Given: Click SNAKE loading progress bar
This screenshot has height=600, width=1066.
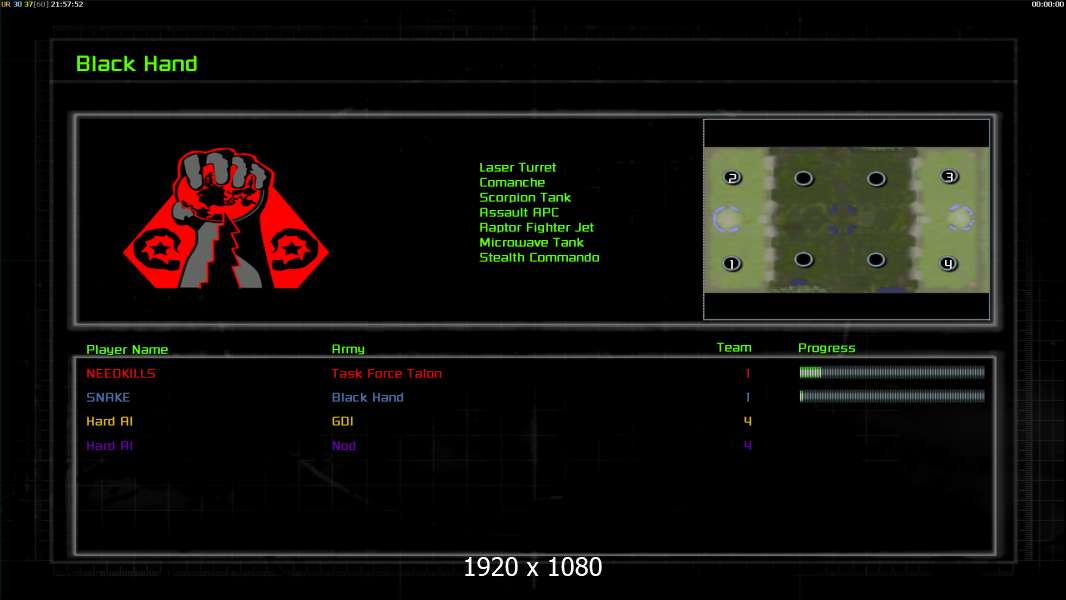Looking at the screenshot, I should click(x=892, y=396).
